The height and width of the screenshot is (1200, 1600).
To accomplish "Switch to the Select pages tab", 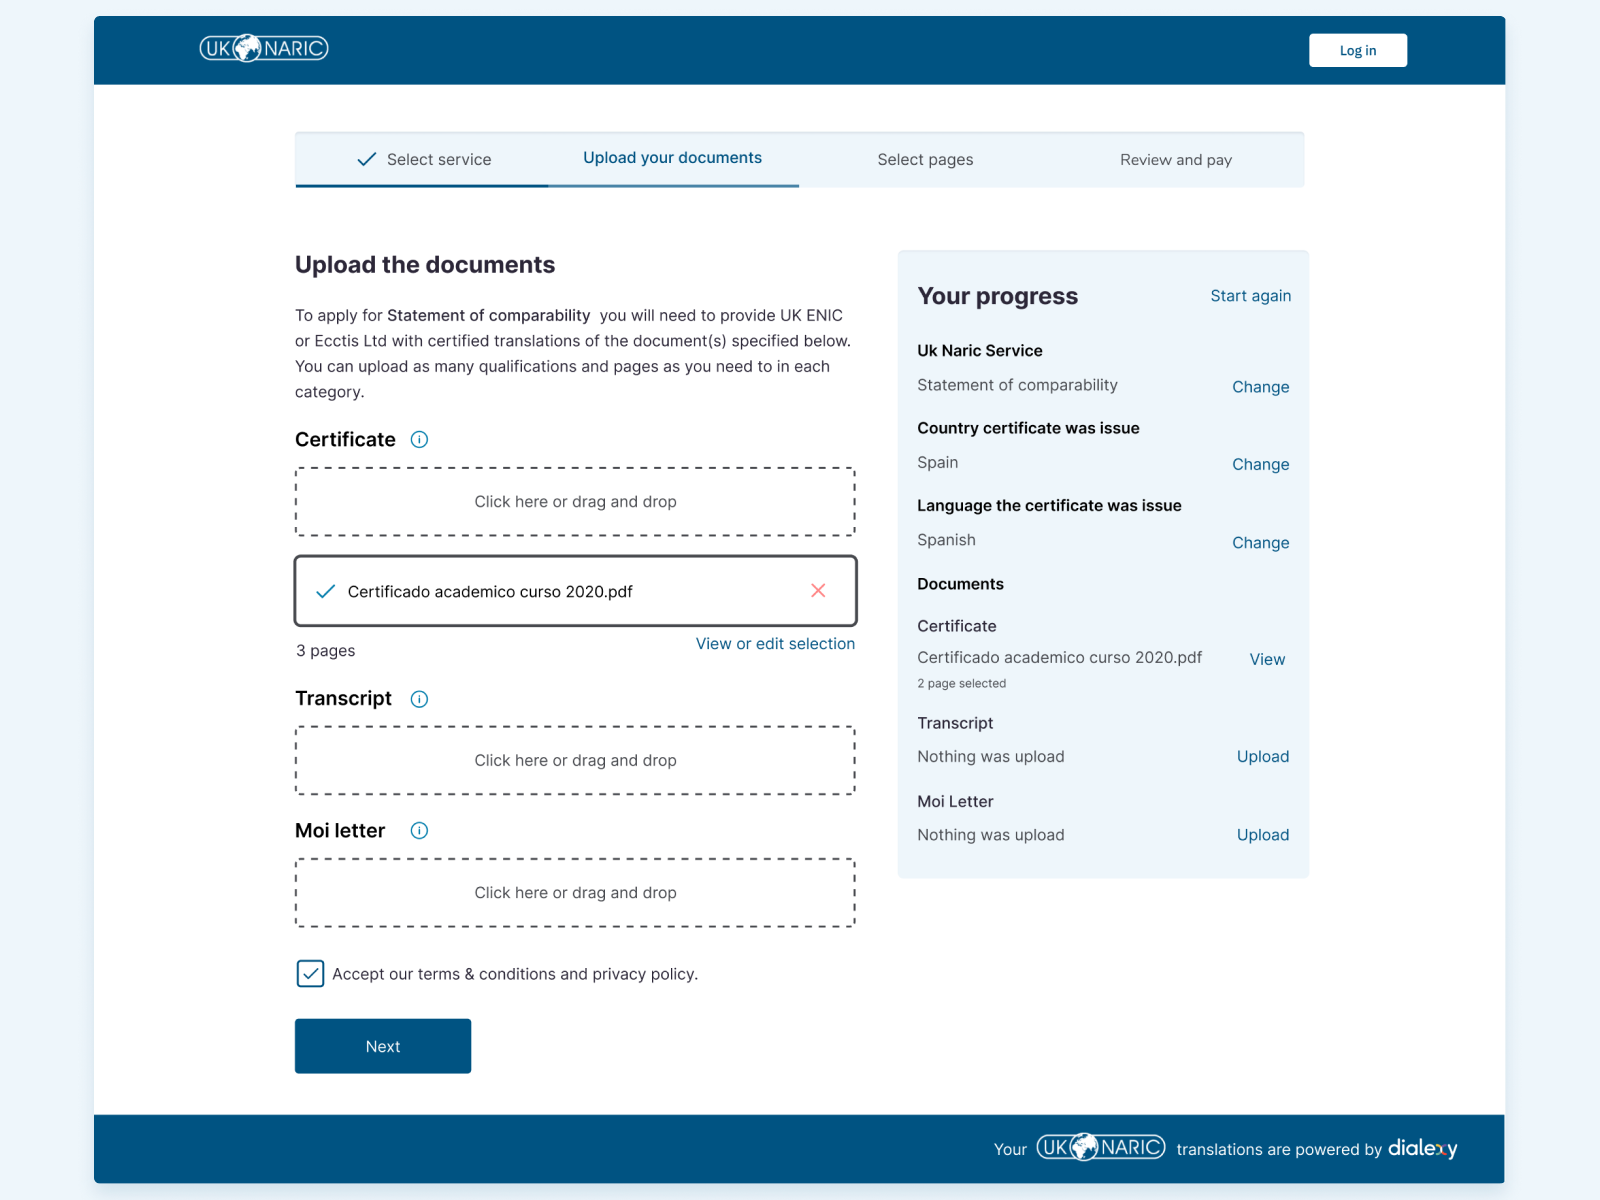I will (x=925, y=159).
